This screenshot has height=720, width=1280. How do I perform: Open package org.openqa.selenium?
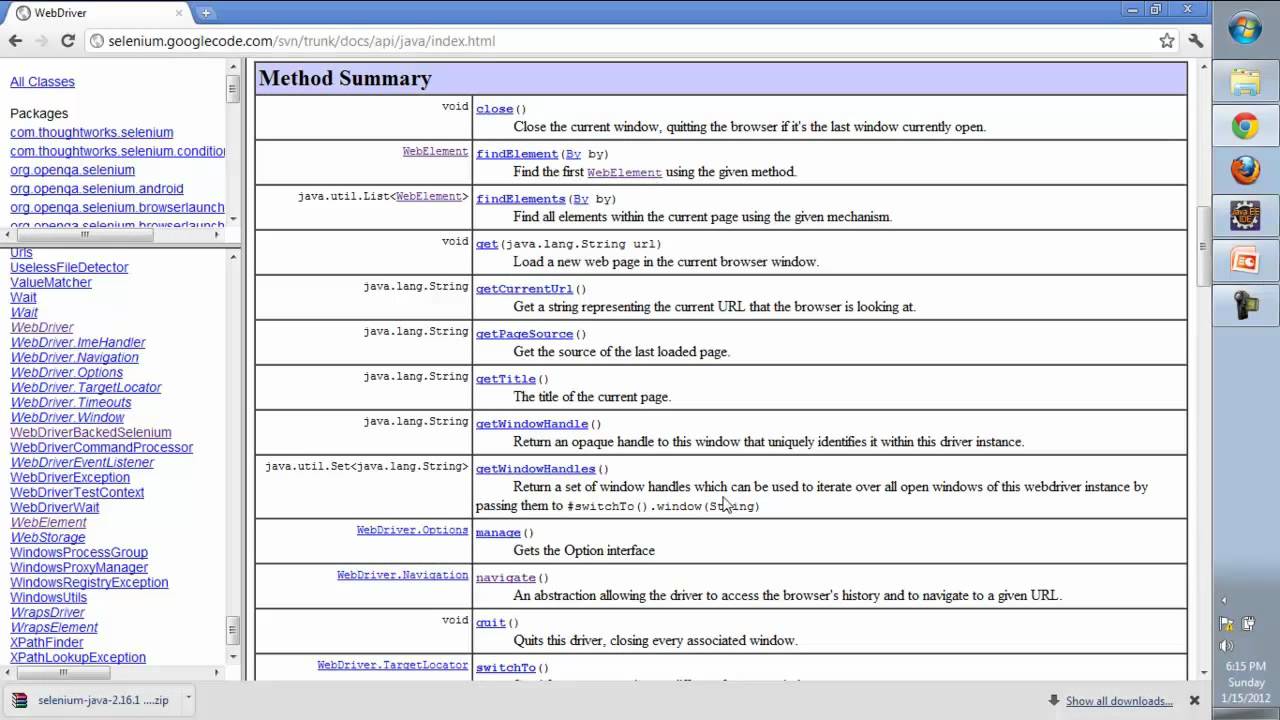pos(72,170)
